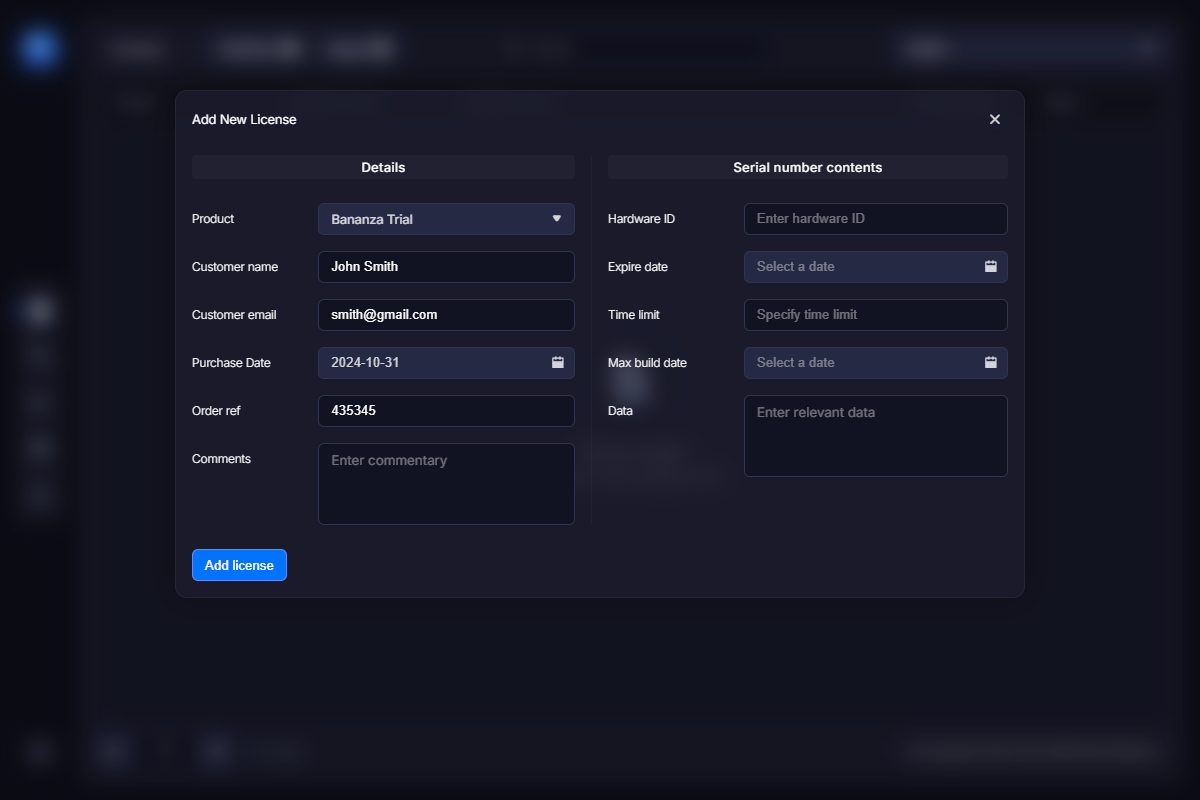Focus the Comments text area

tap(446, 484)
